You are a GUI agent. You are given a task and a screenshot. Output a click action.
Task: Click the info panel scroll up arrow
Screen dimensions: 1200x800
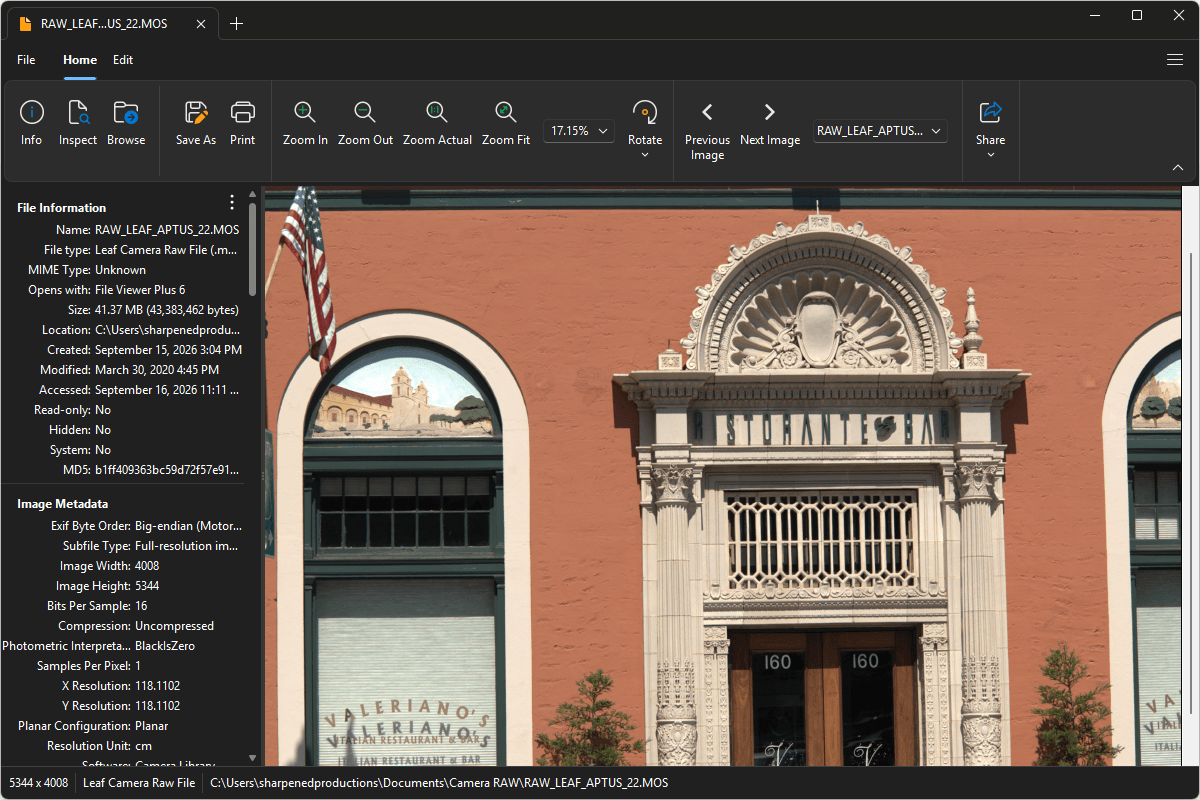(253, 195)
